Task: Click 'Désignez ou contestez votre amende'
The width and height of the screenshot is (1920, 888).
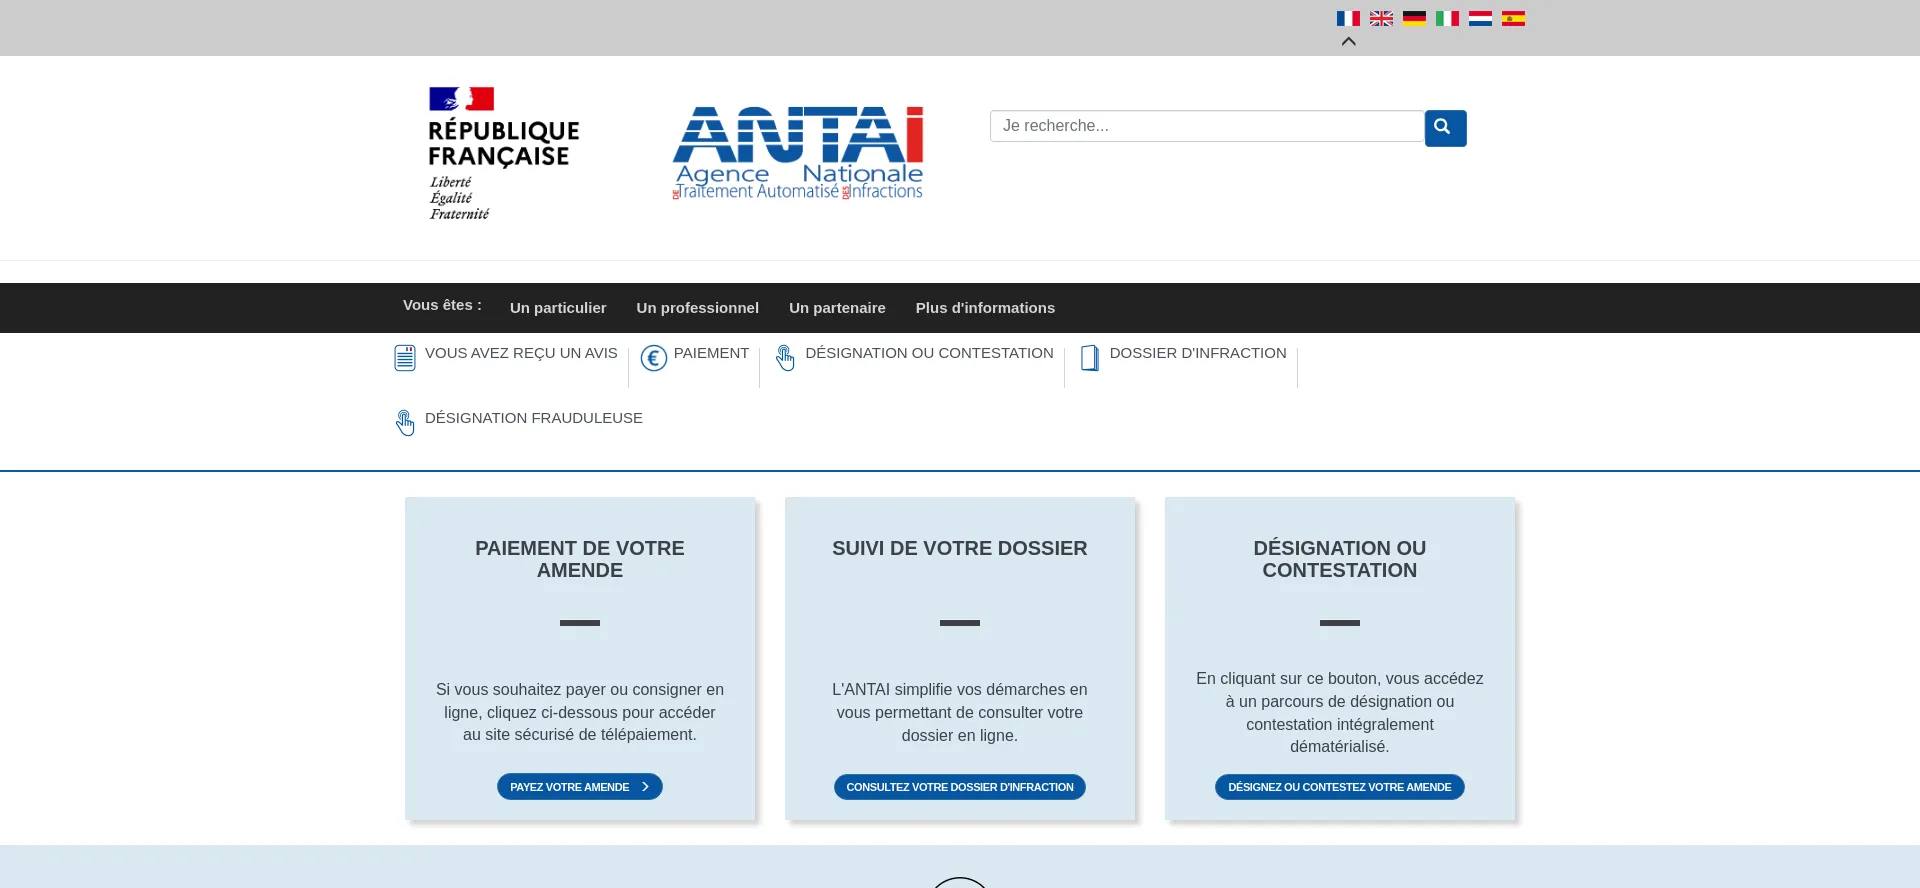Action: point(1339,787)
